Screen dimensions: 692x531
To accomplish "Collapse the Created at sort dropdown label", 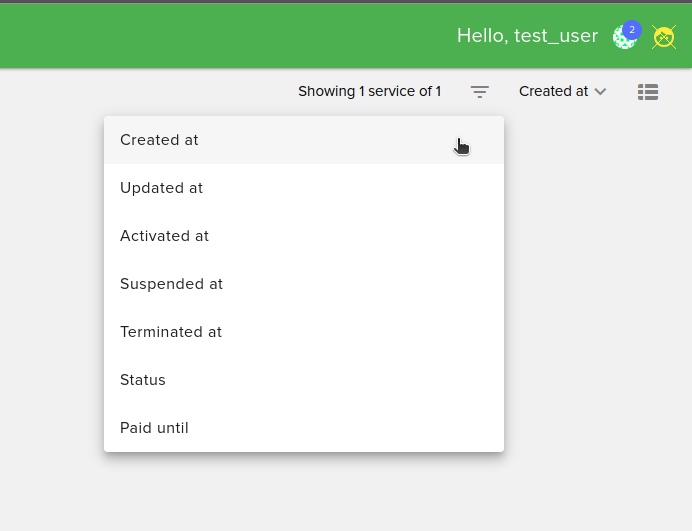I will (553, 92).
